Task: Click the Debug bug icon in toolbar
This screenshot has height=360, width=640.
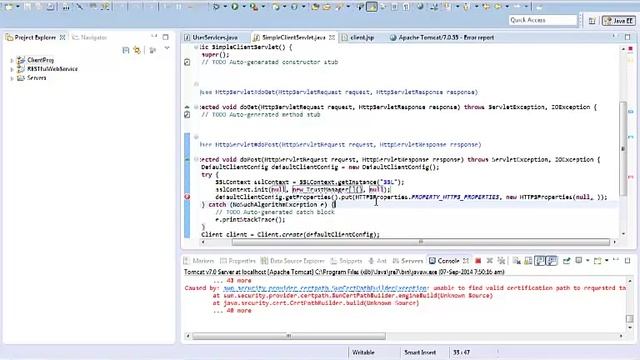Action: coord(217,7)
